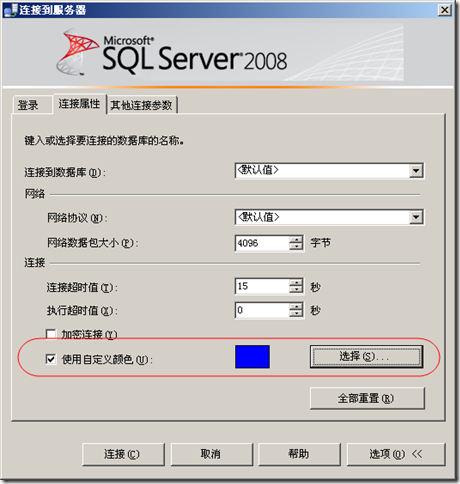Decrease 执行超时值 with the down arrow
The height and width of the screenshot is (484, 460).
tap(296, 314)
